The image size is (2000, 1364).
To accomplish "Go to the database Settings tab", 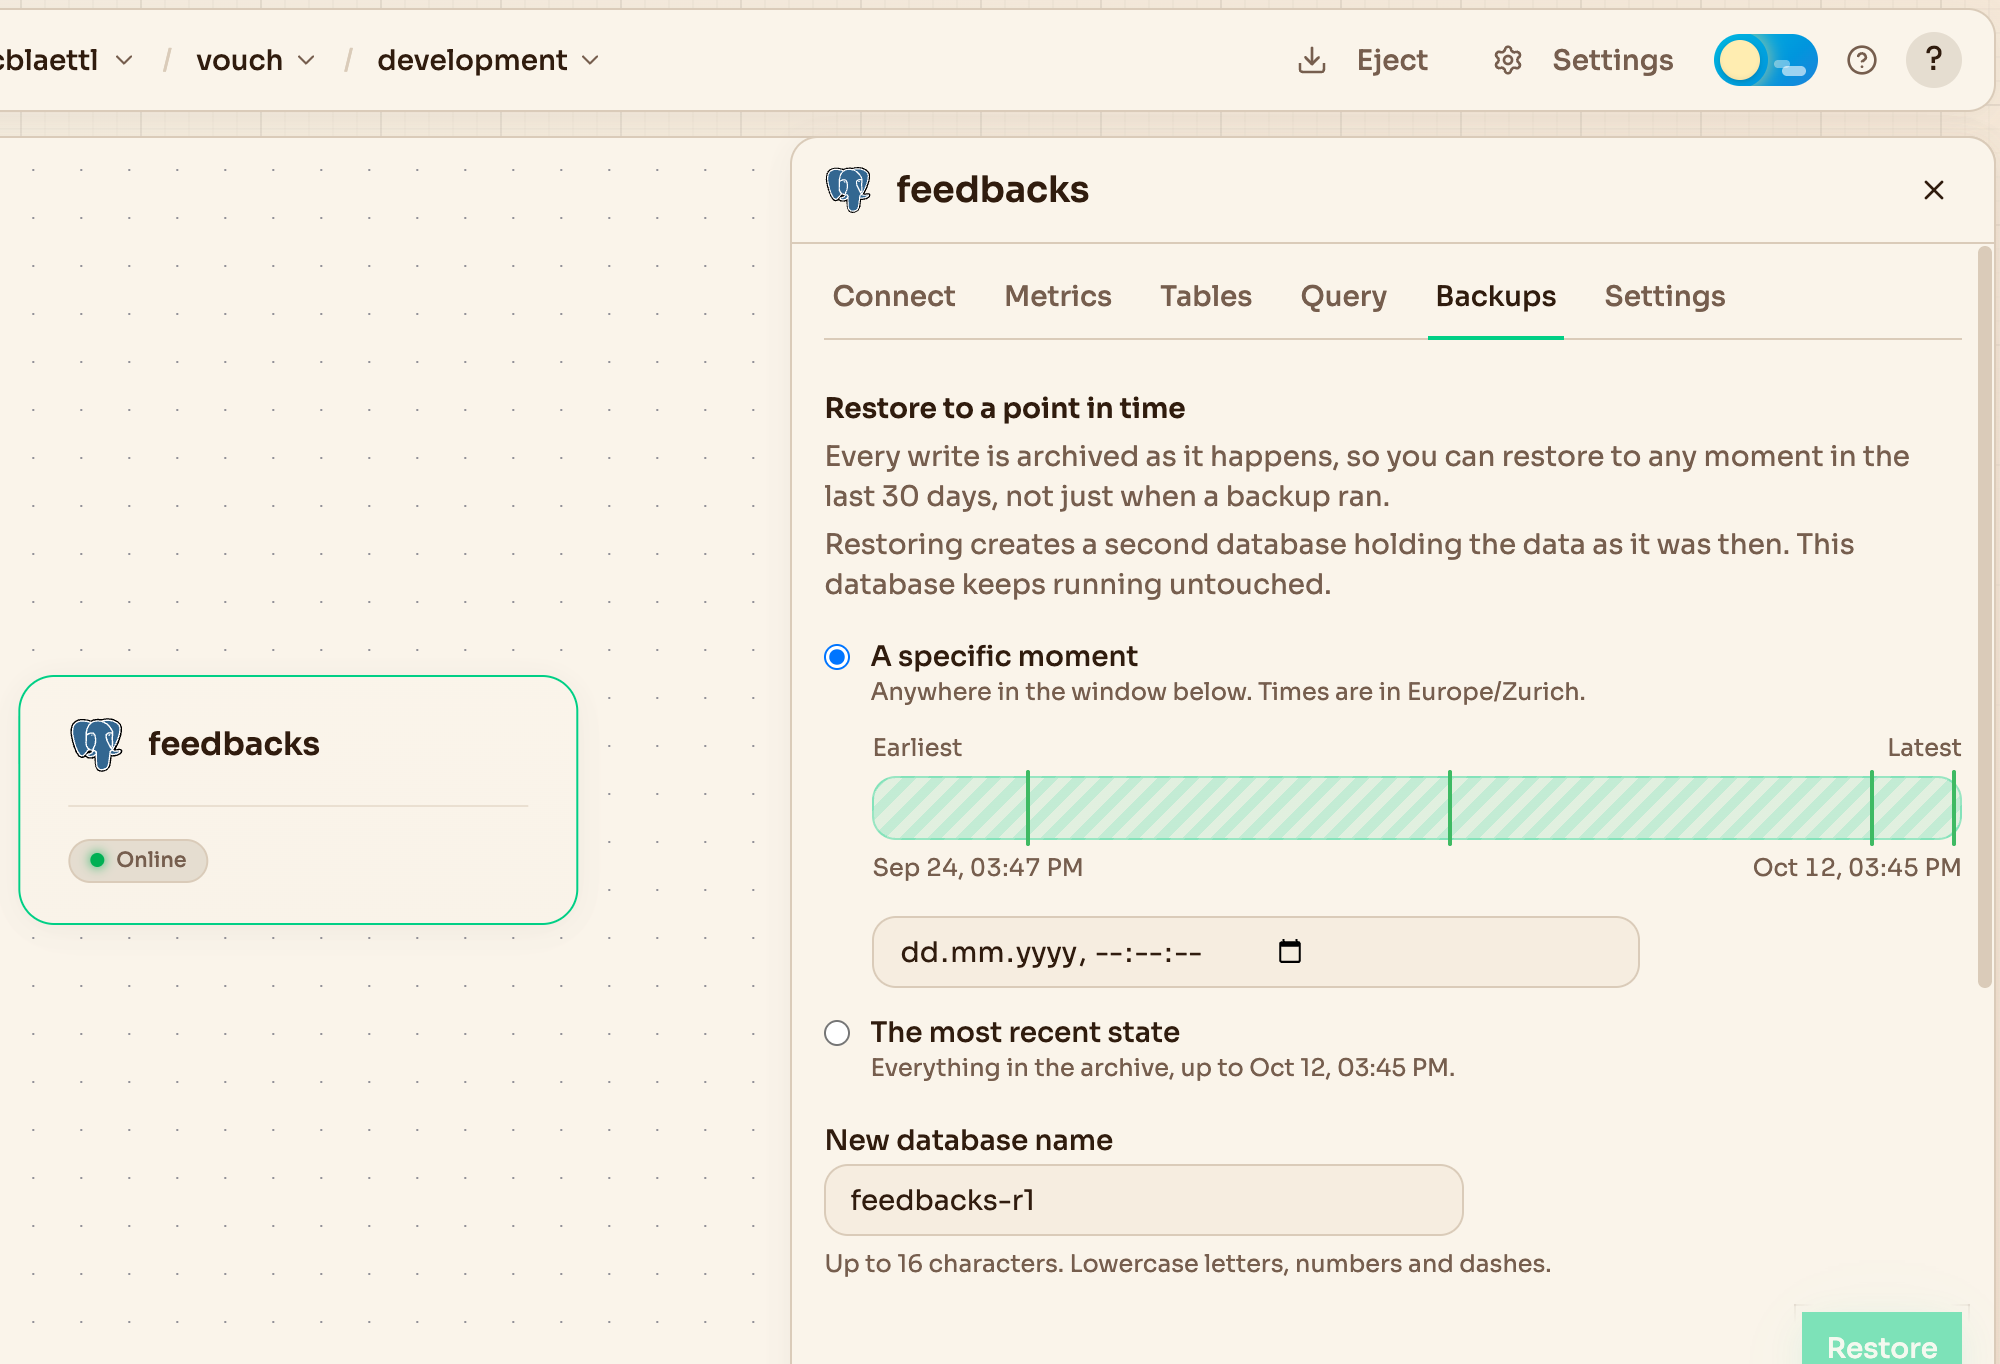I will click(1665, 296).
